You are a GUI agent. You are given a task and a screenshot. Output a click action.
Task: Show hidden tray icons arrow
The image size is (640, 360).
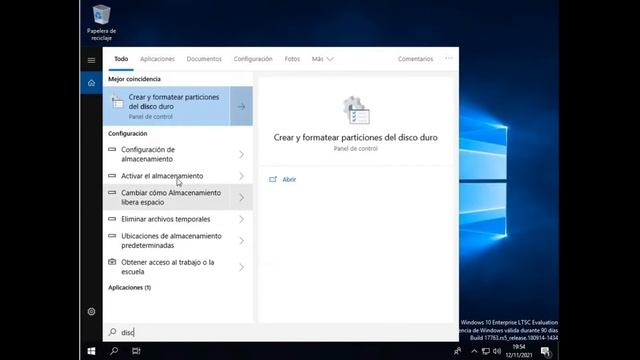(x=474, y=351)
